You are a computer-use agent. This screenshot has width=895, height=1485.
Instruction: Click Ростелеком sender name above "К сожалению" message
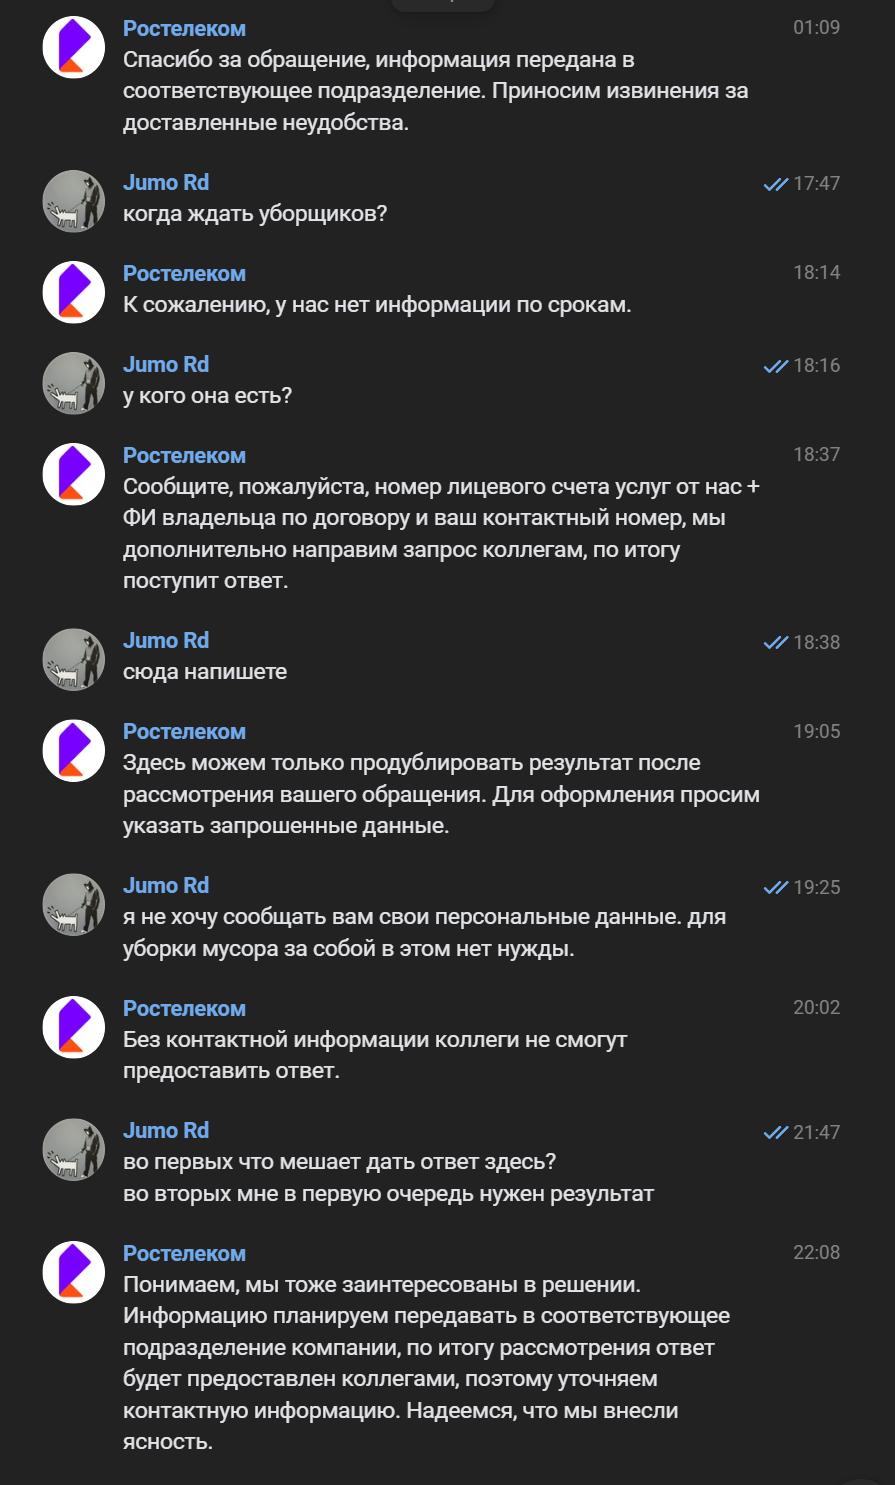[x=184, y=274]
